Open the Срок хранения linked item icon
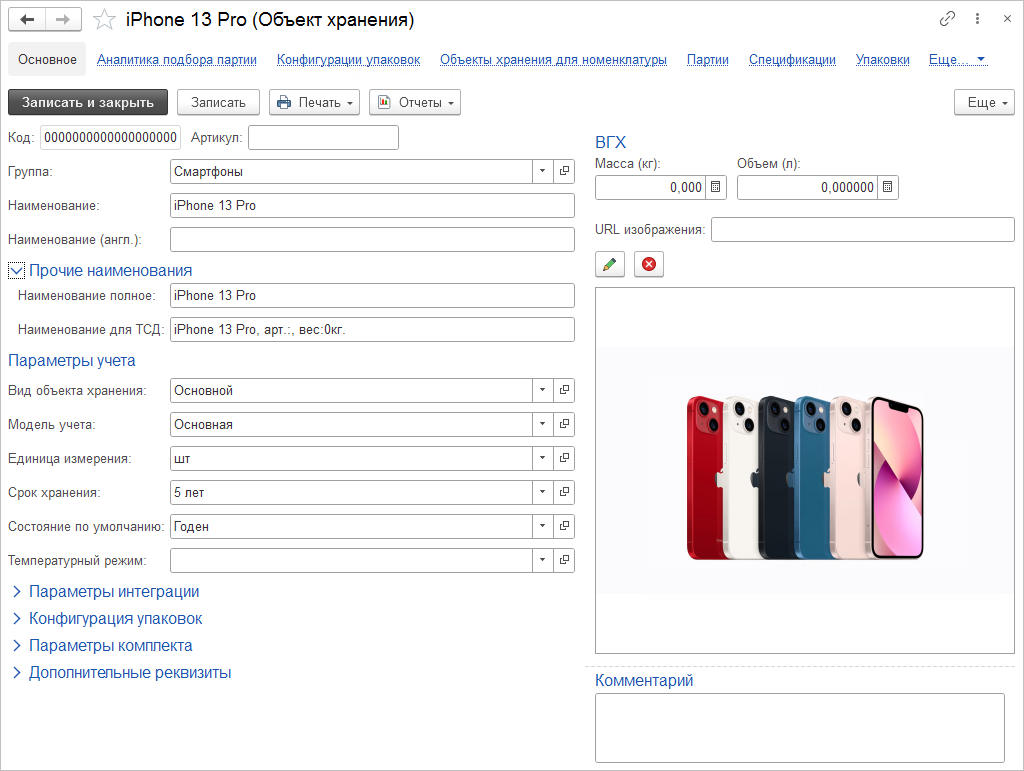1024x771 pixels. tap(564, 492)
